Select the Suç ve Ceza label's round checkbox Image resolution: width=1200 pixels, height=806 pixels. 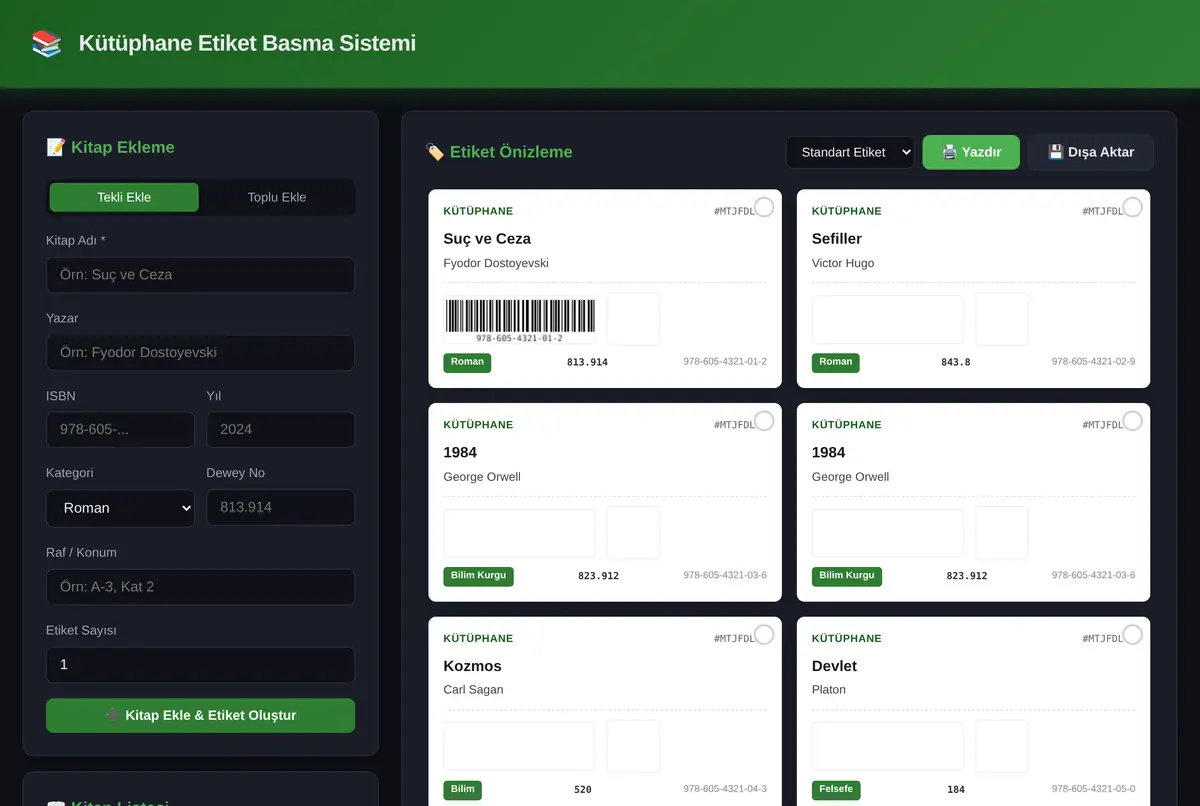click(x=764, y=207)
